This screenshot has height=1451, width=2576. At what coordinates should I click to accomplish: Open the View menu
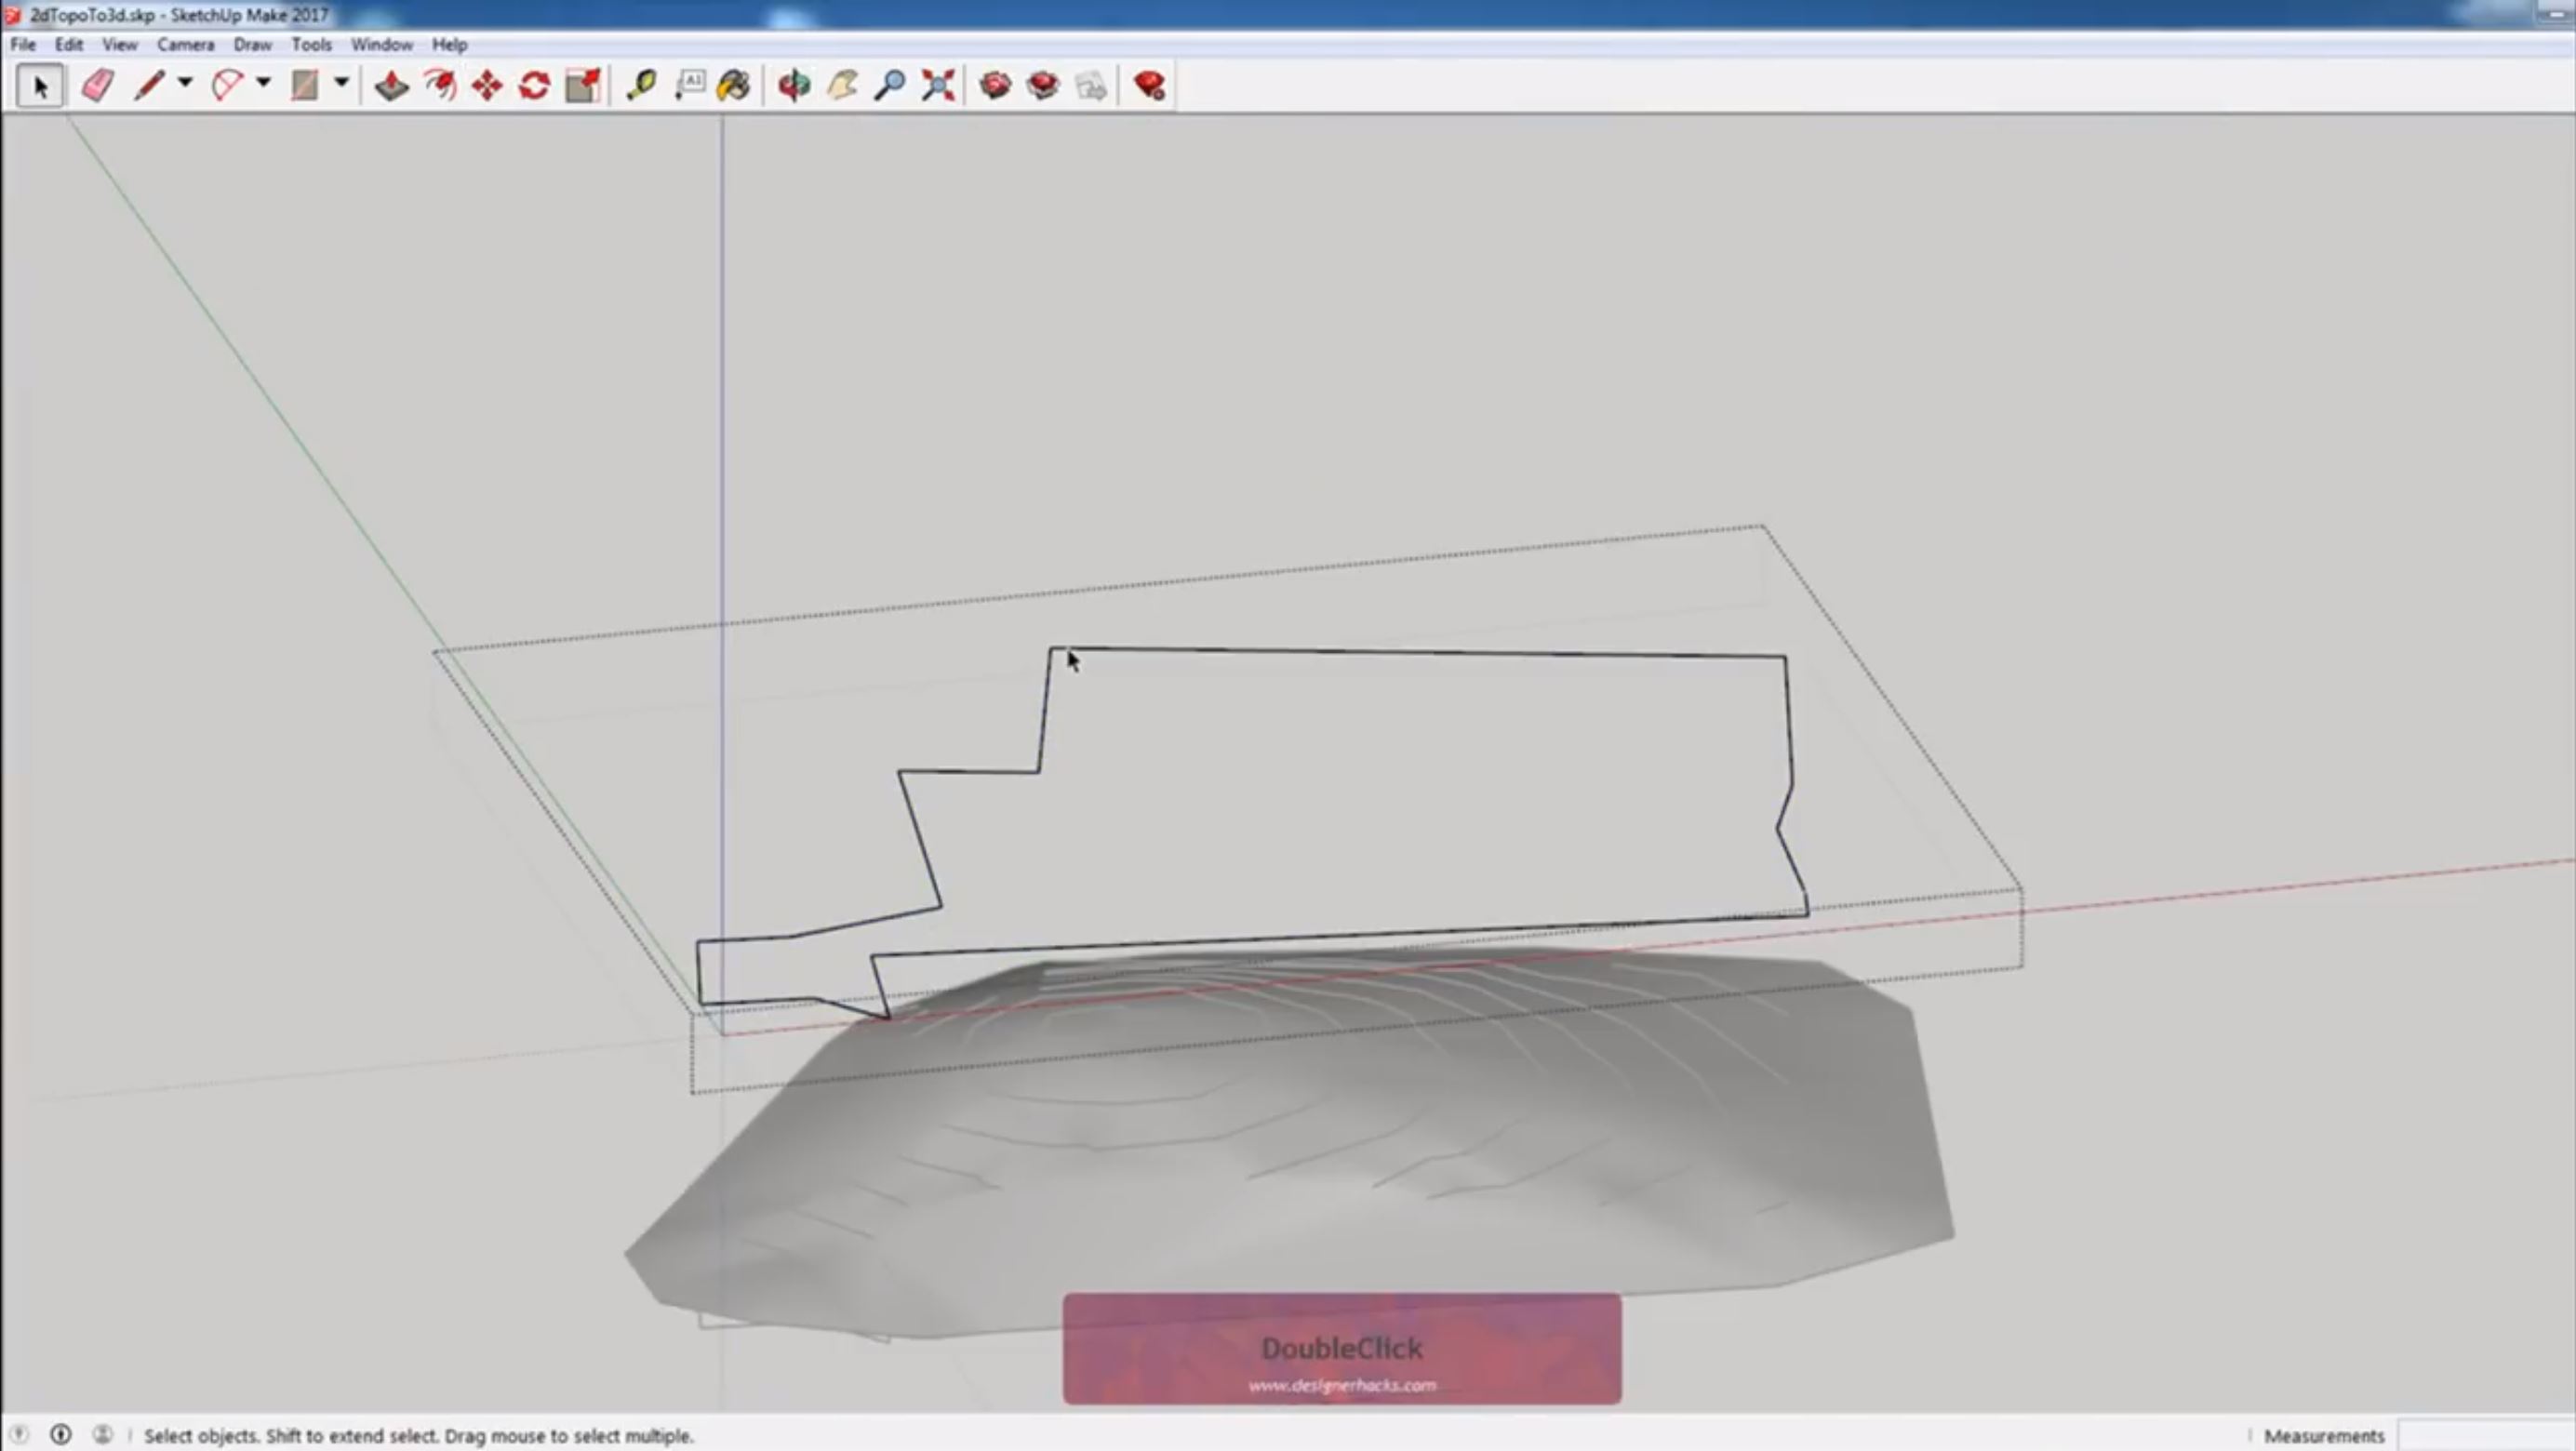pyautogui.click(x=120, y=45)
